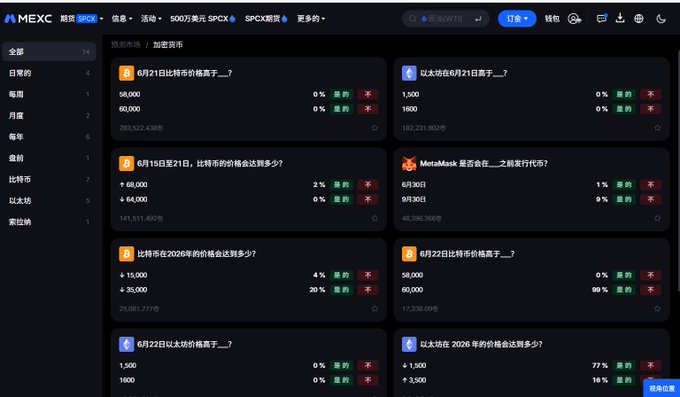Click yes for 1,500 on 以太坊在6月21日
This screenshot has height=397, width=680.
click(624, 94)
